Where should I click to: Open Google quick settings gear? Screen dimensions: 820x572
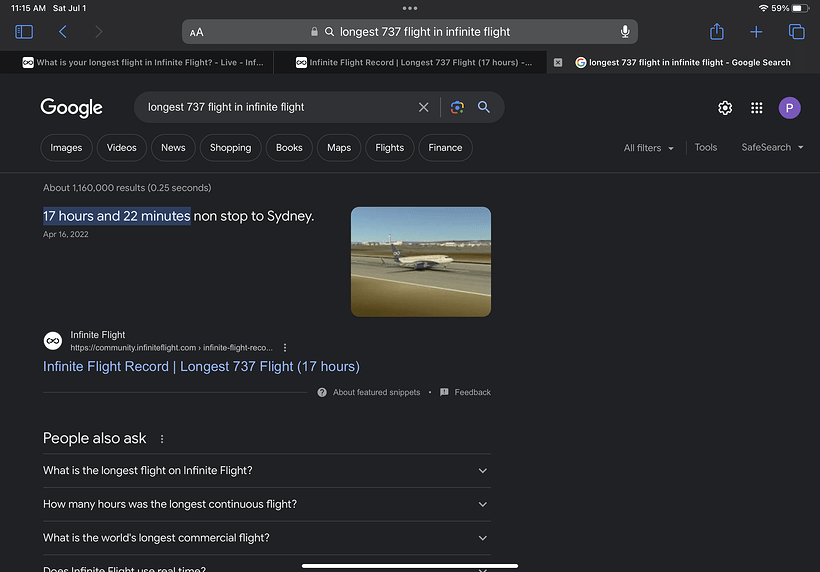[725, 108]
